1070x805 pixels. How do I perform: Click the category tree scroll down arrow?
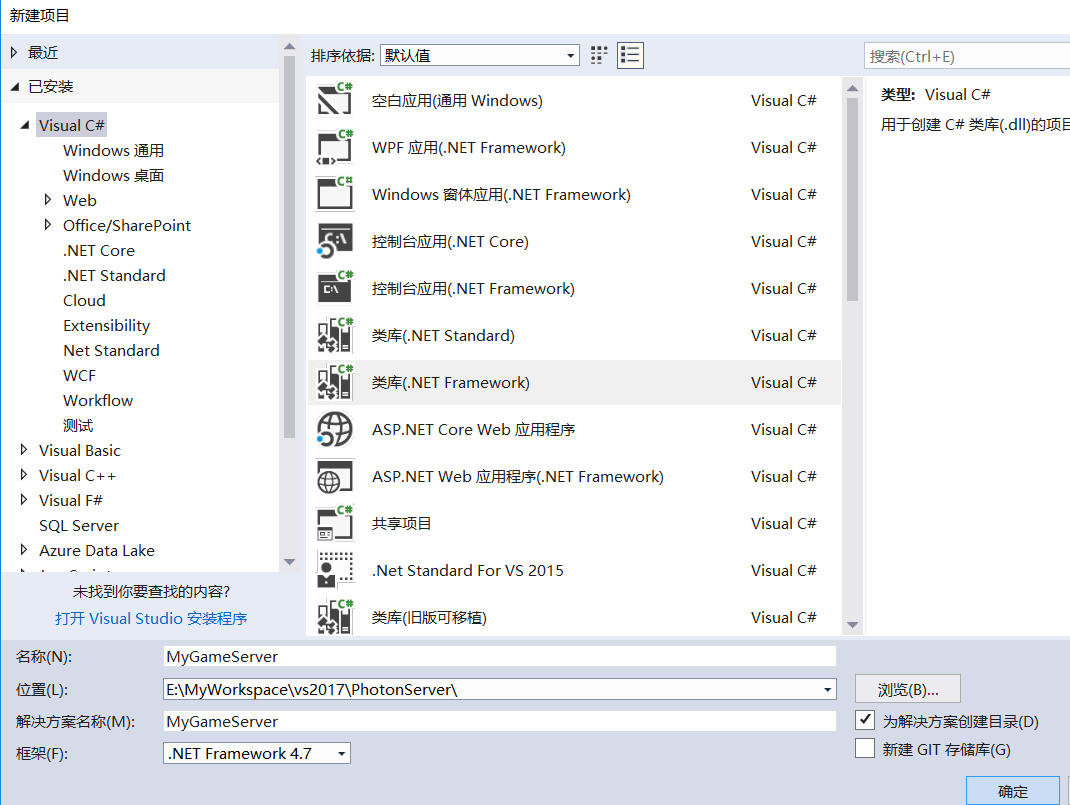[289, 562]
